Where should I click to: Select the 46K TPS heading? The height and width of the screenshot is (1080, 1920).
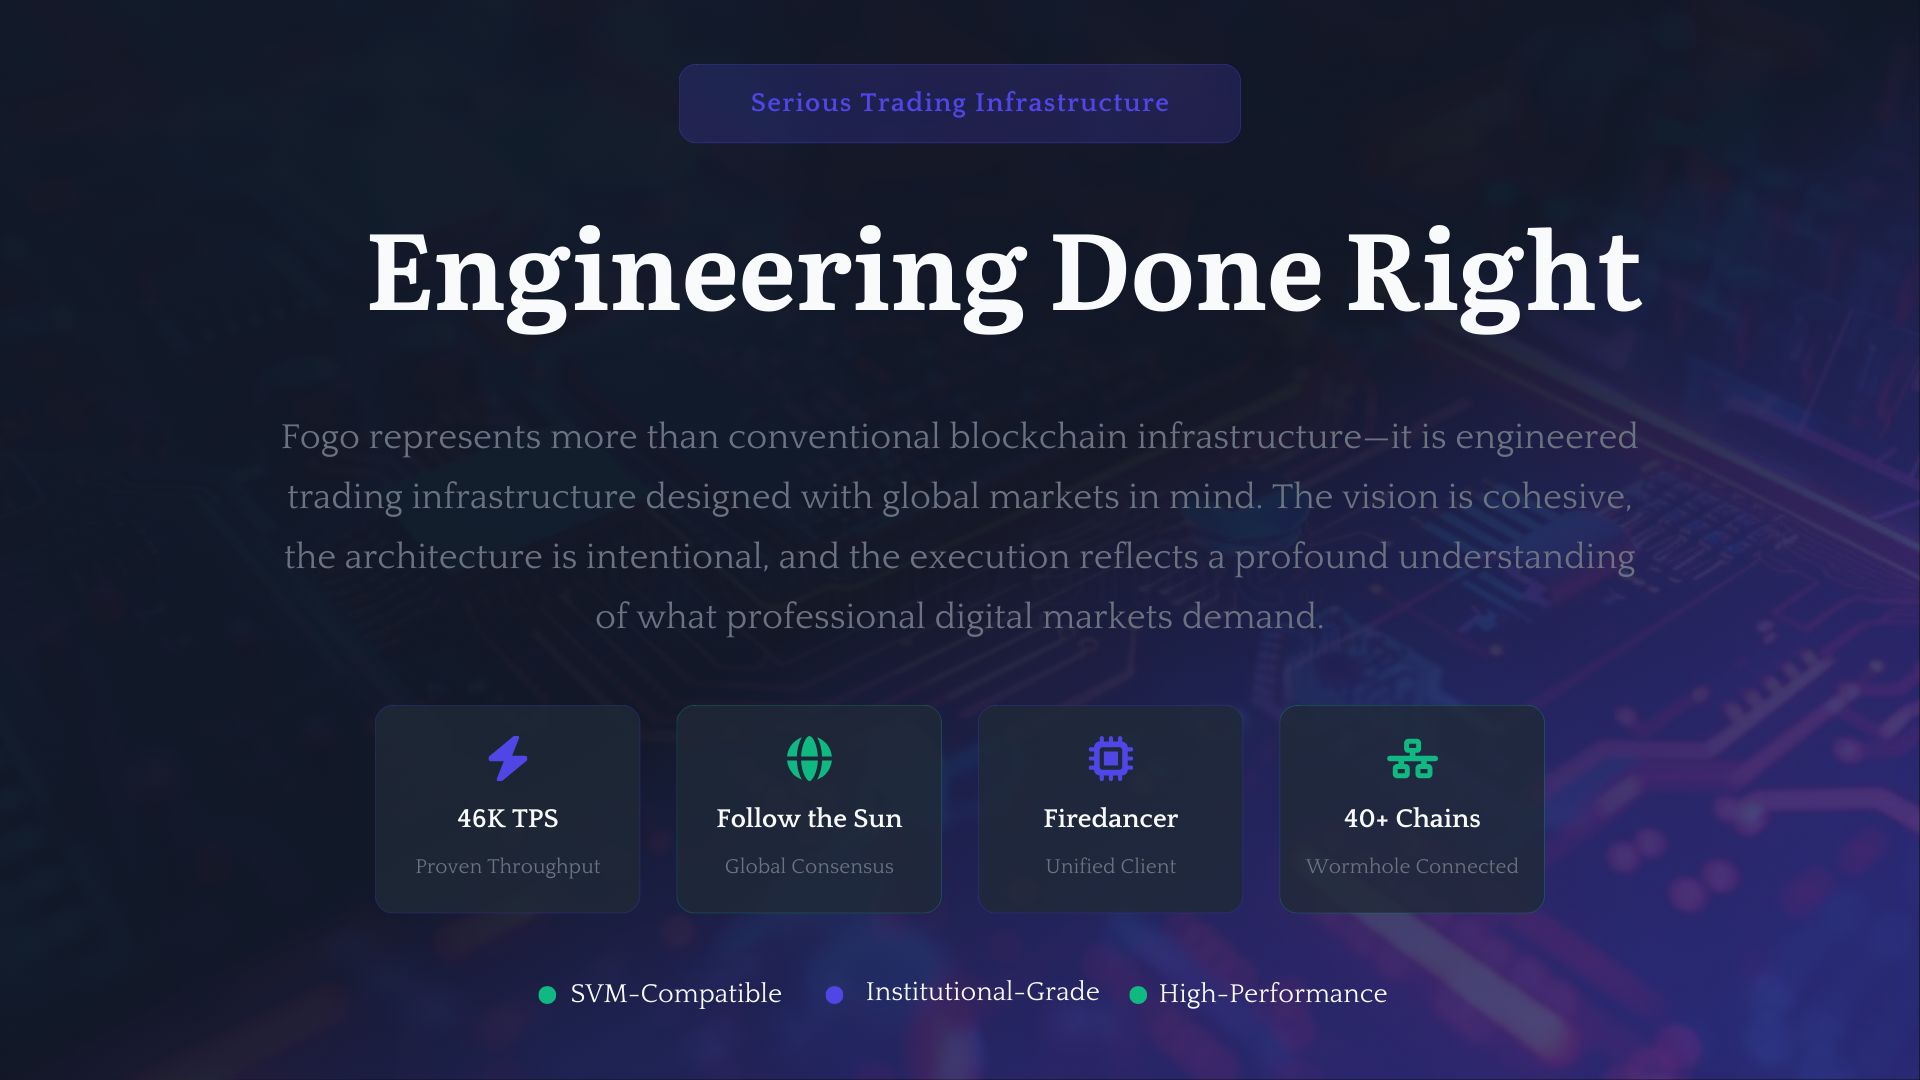point(507,818)
